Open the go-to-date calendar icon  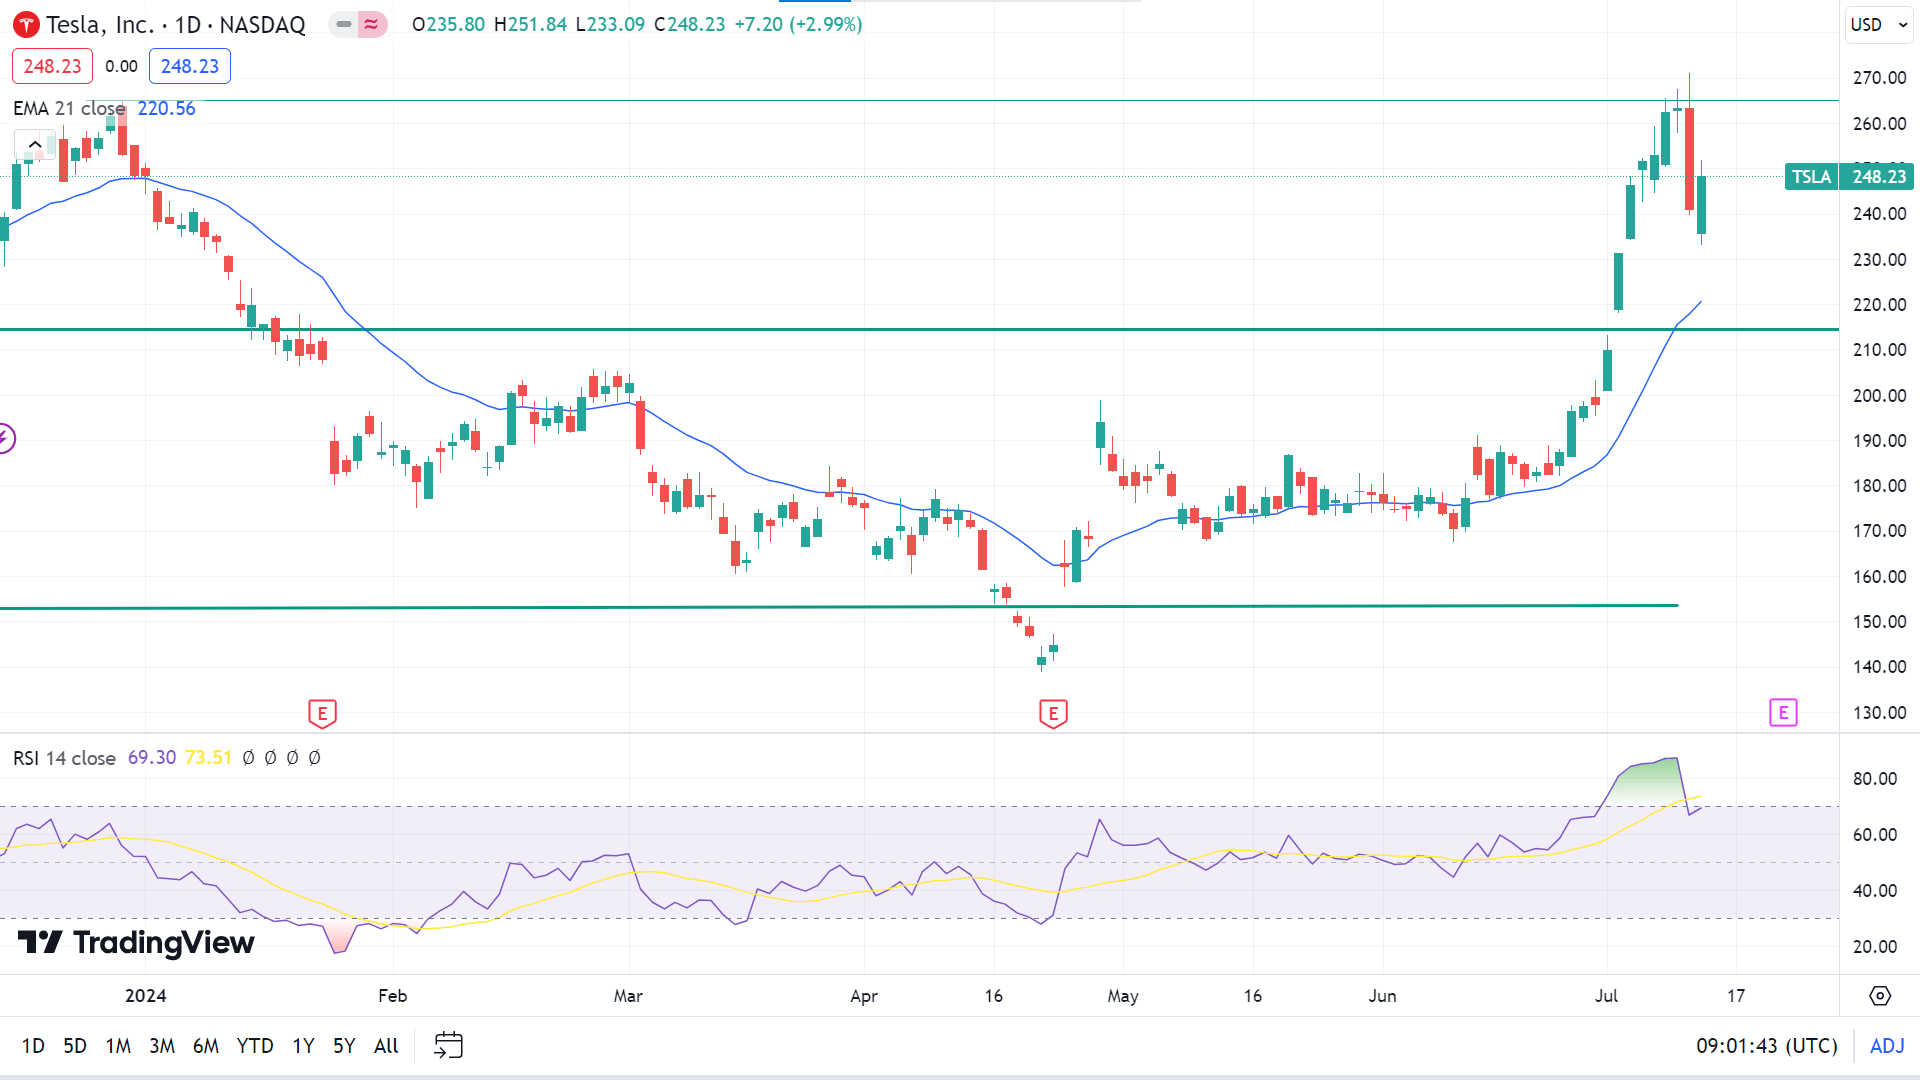[x=448, y=1046]
